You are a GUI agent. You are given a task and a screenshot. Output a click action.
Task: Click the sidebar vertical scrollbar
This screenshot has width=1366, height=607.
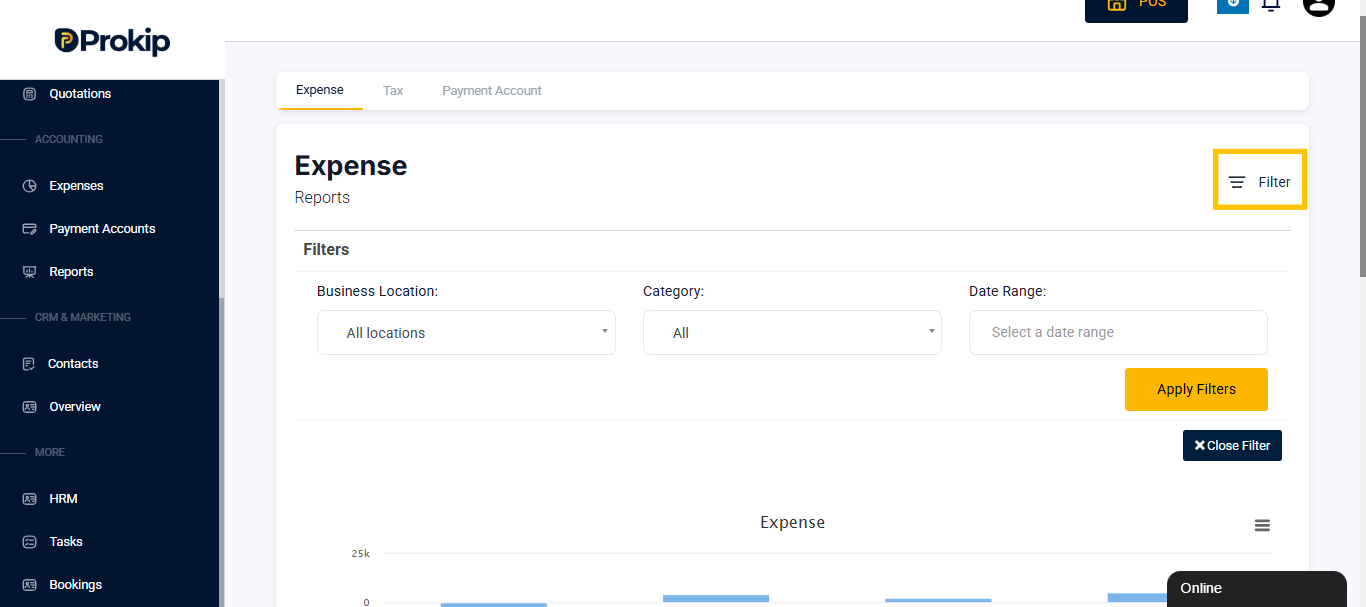(x=222, y=450)
